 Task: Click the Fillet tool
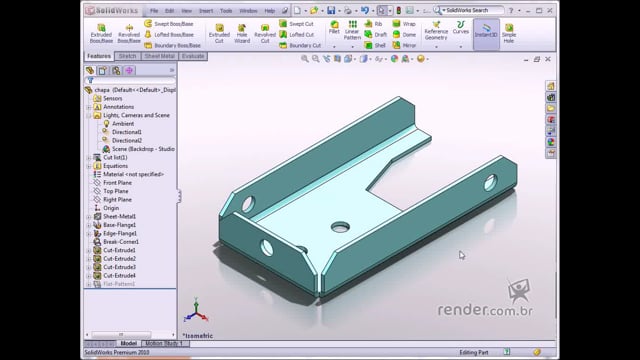click(x=334, y=27)
